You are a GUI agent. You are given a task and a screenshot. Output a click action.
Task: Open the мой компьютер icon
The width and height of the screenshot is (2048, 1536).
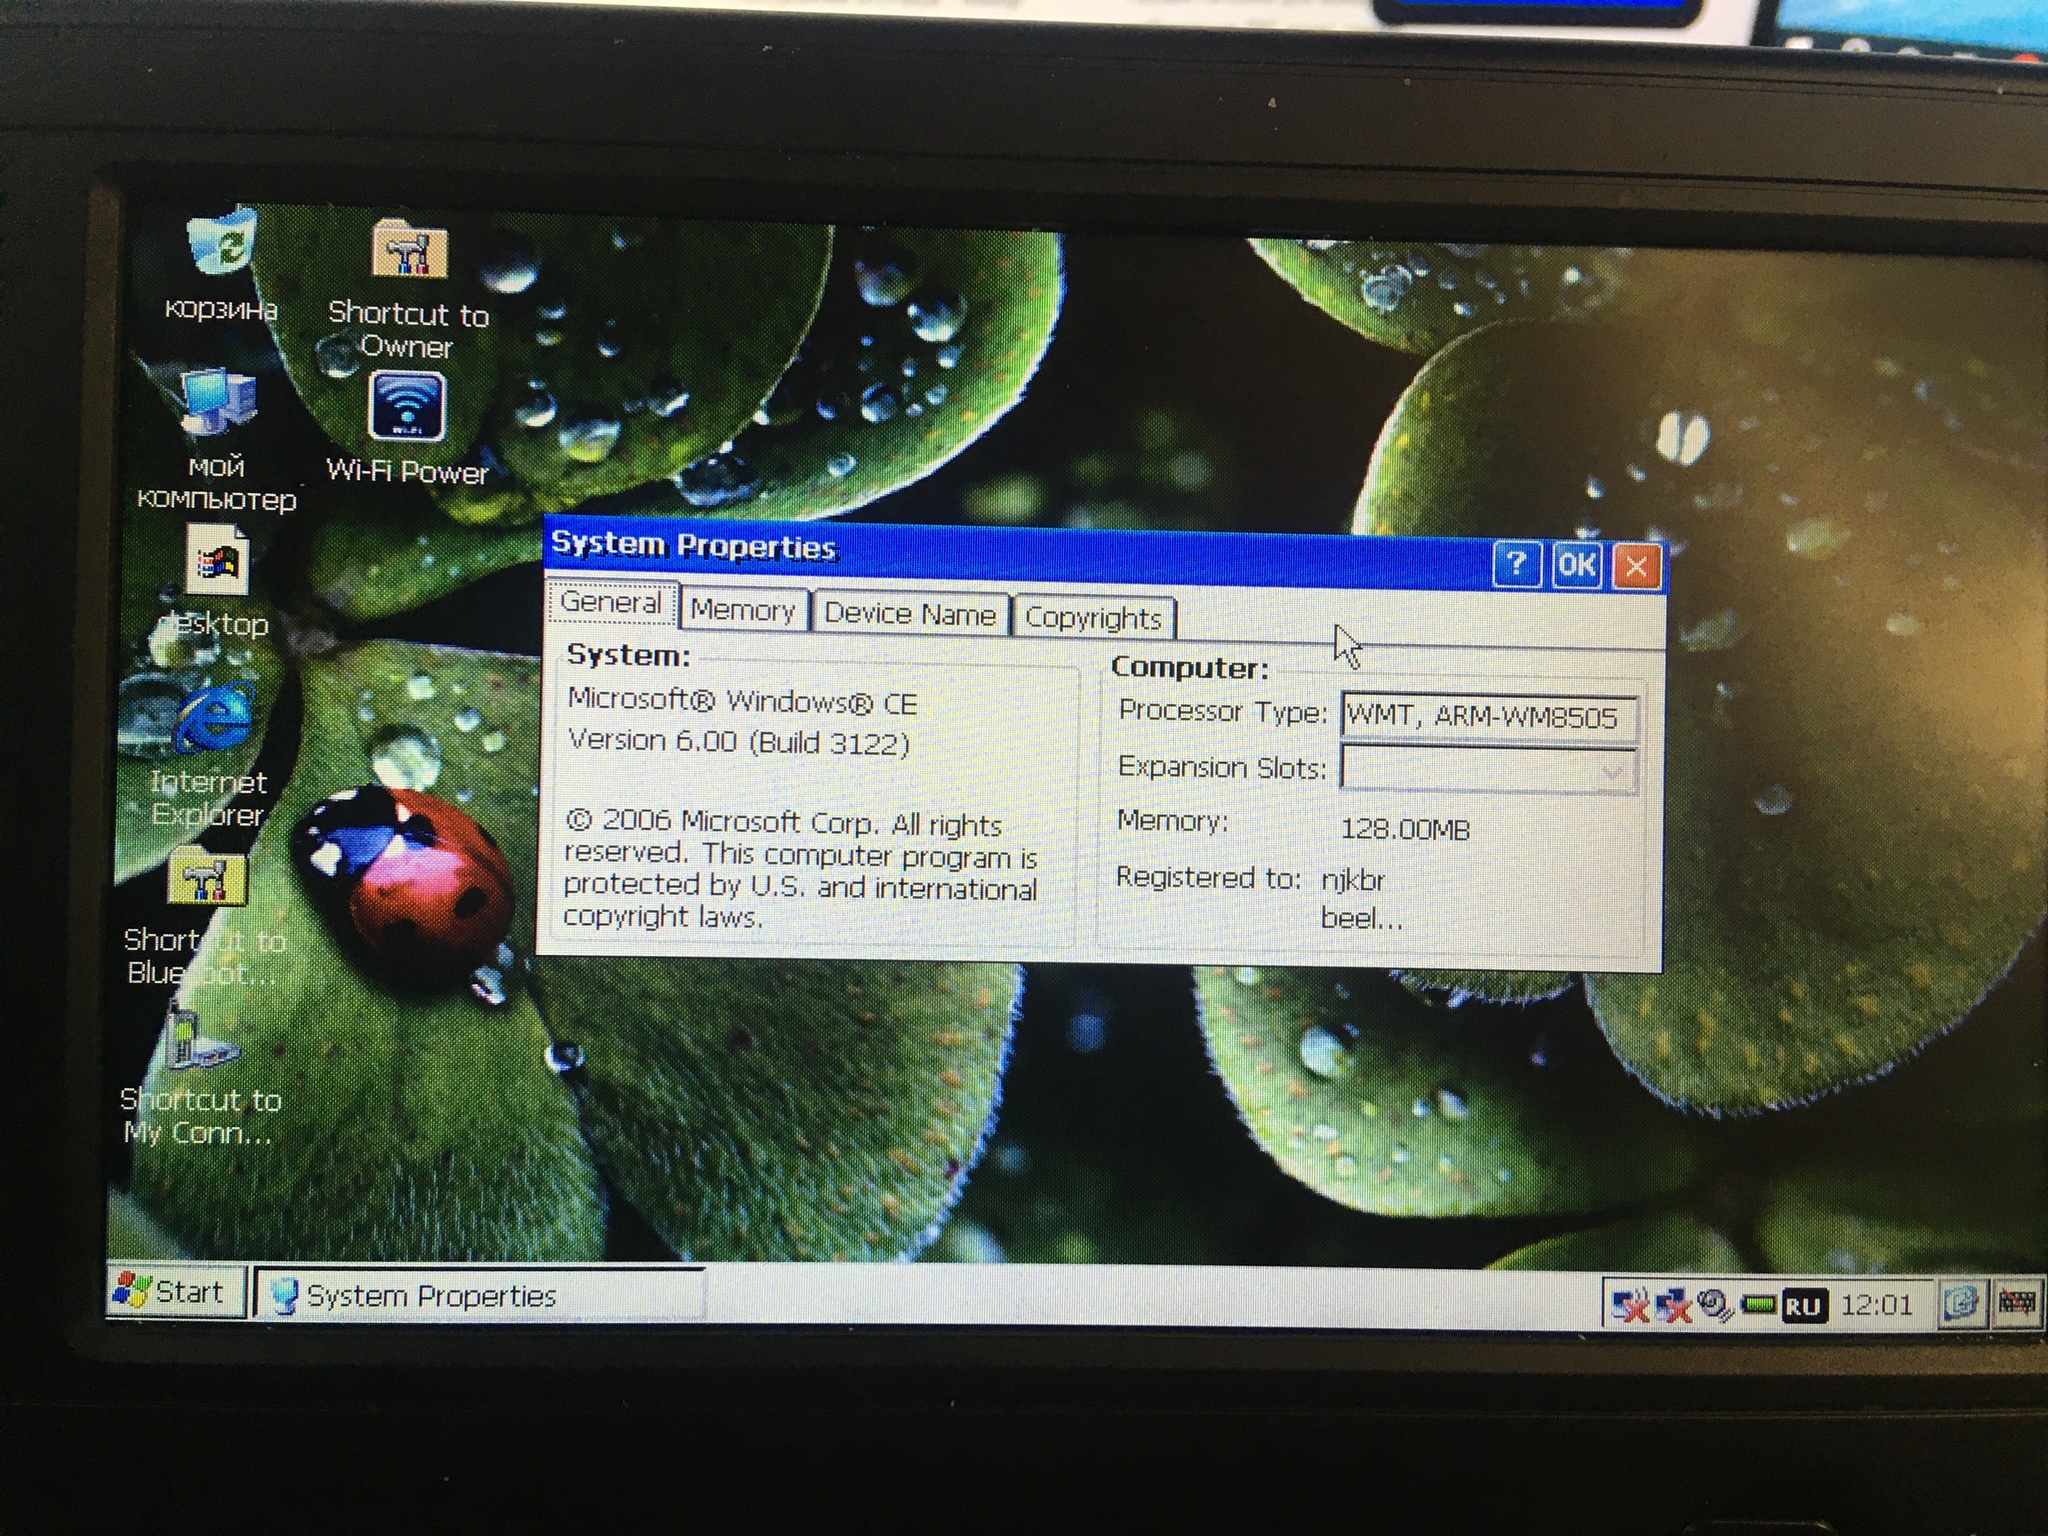[217, 407]
